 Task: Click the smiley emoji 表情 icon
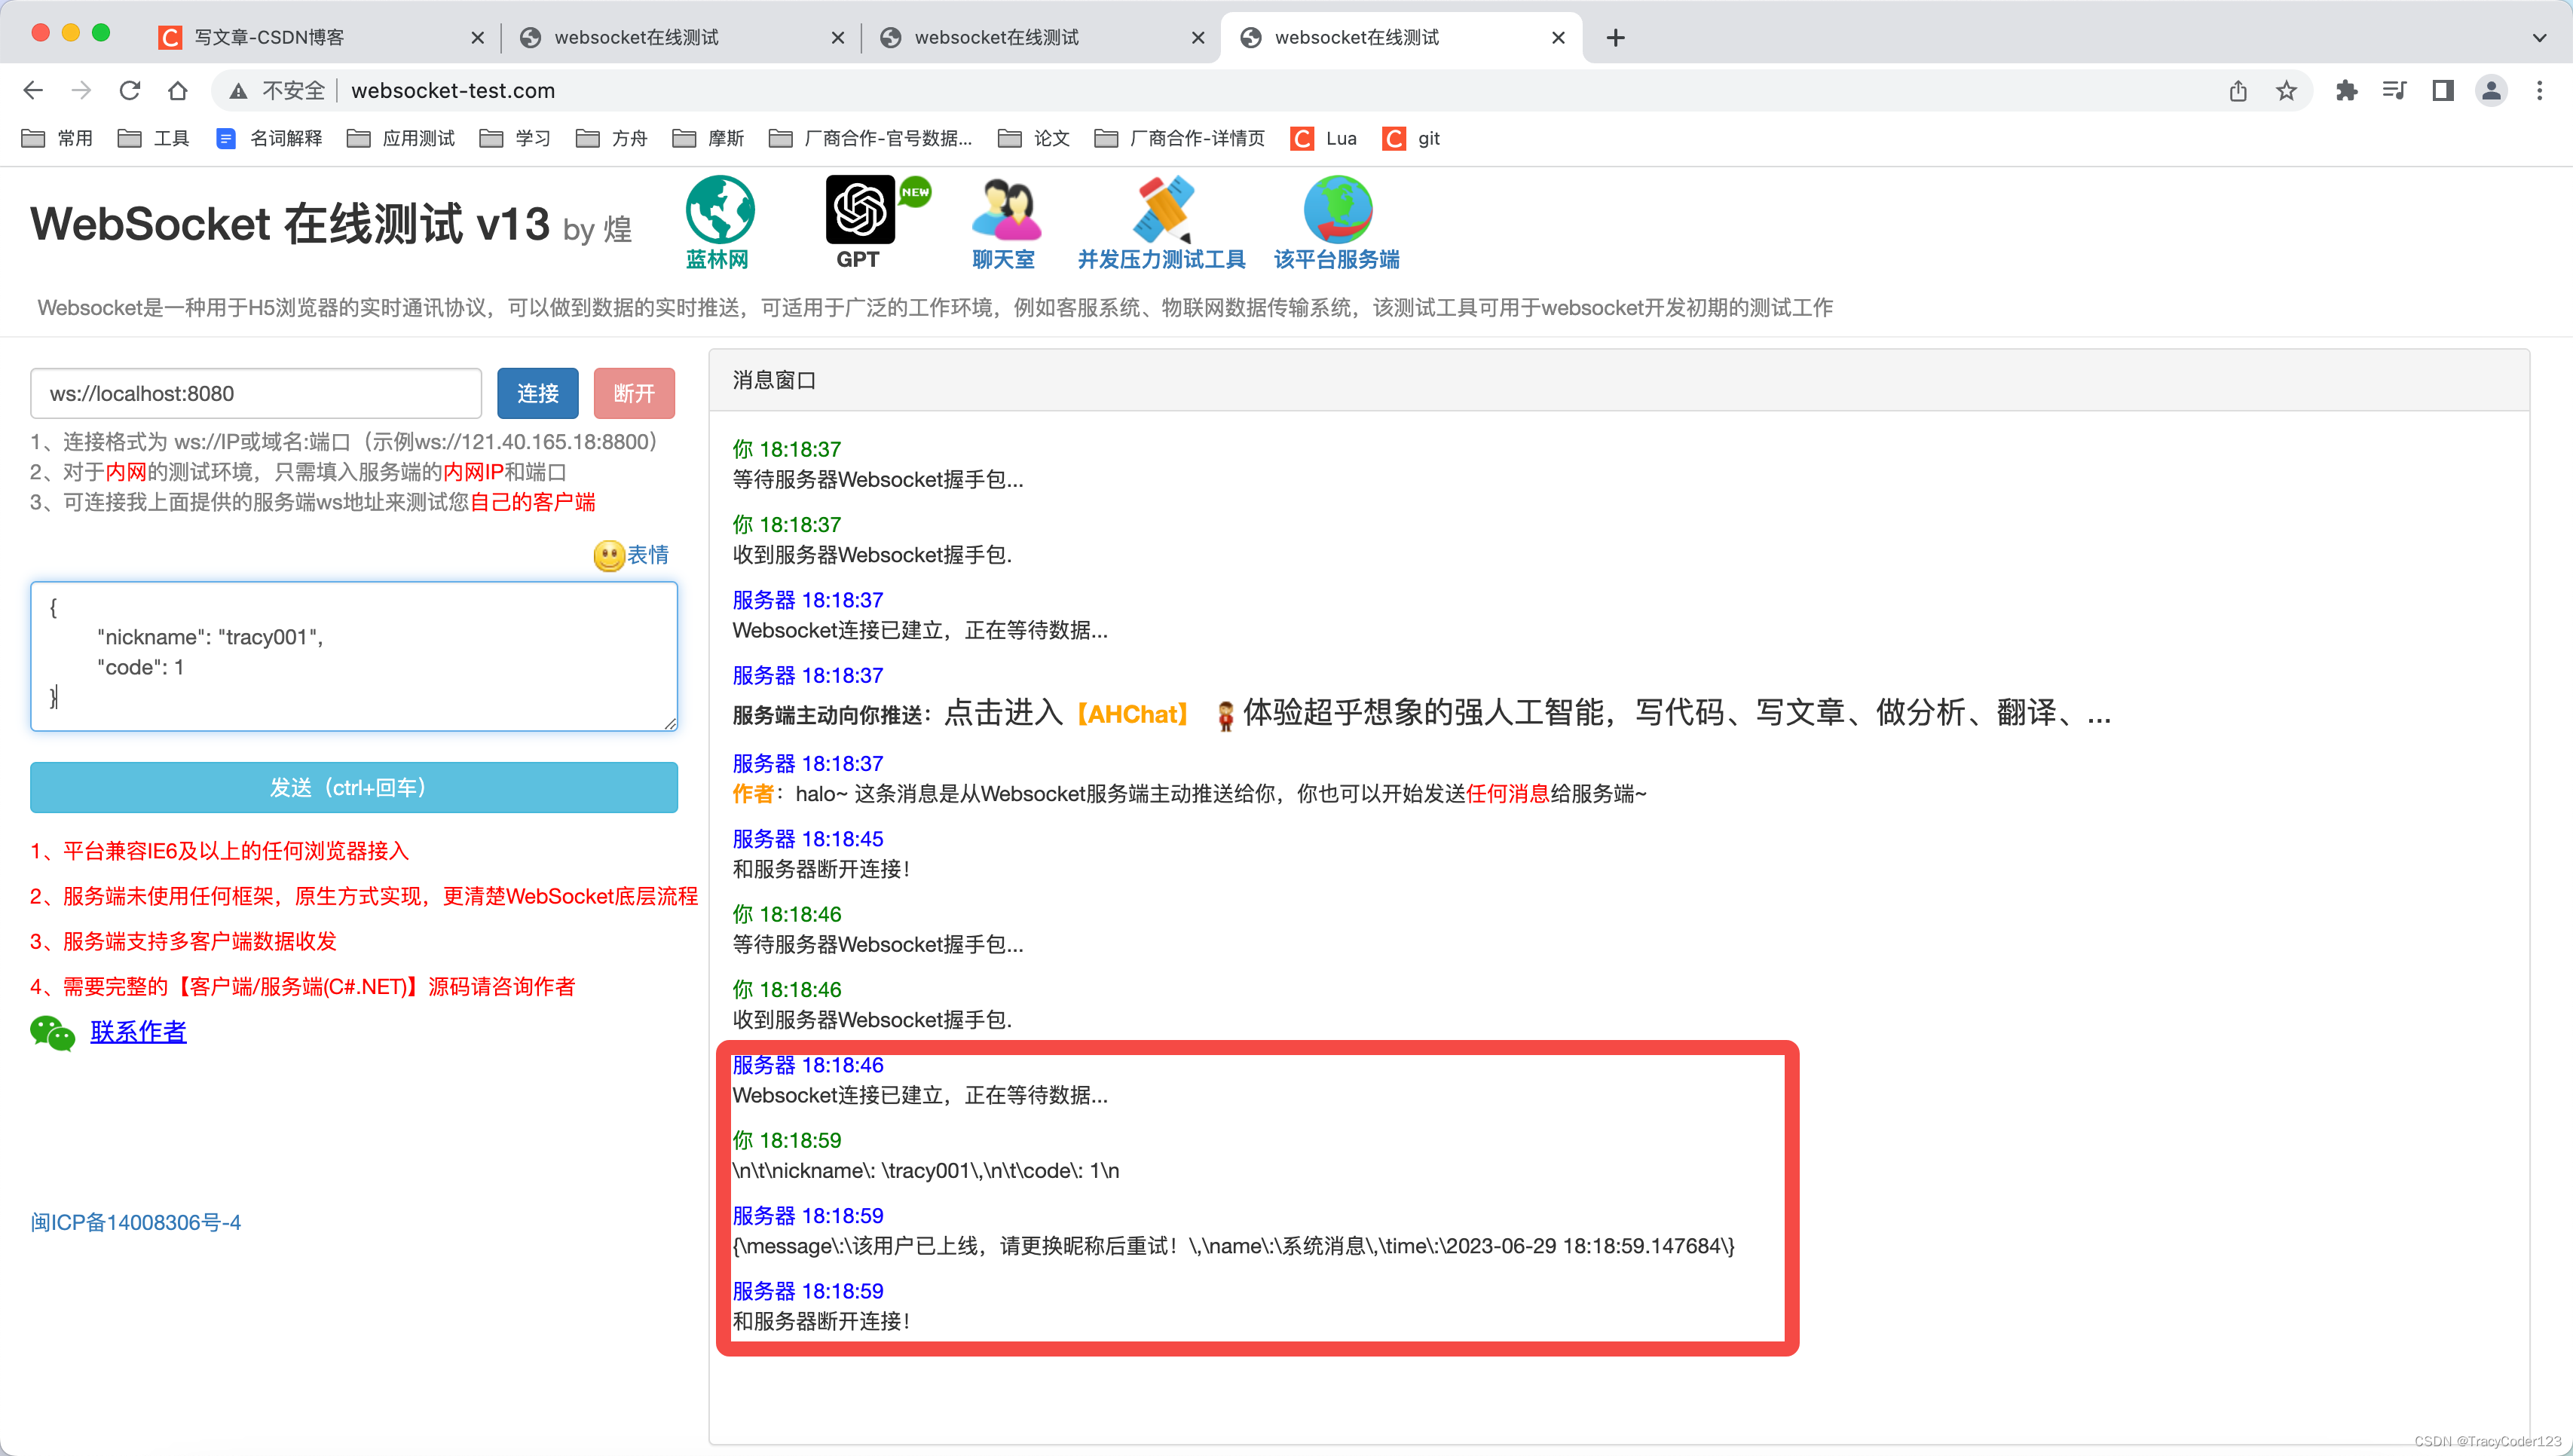tap(608, 556)
